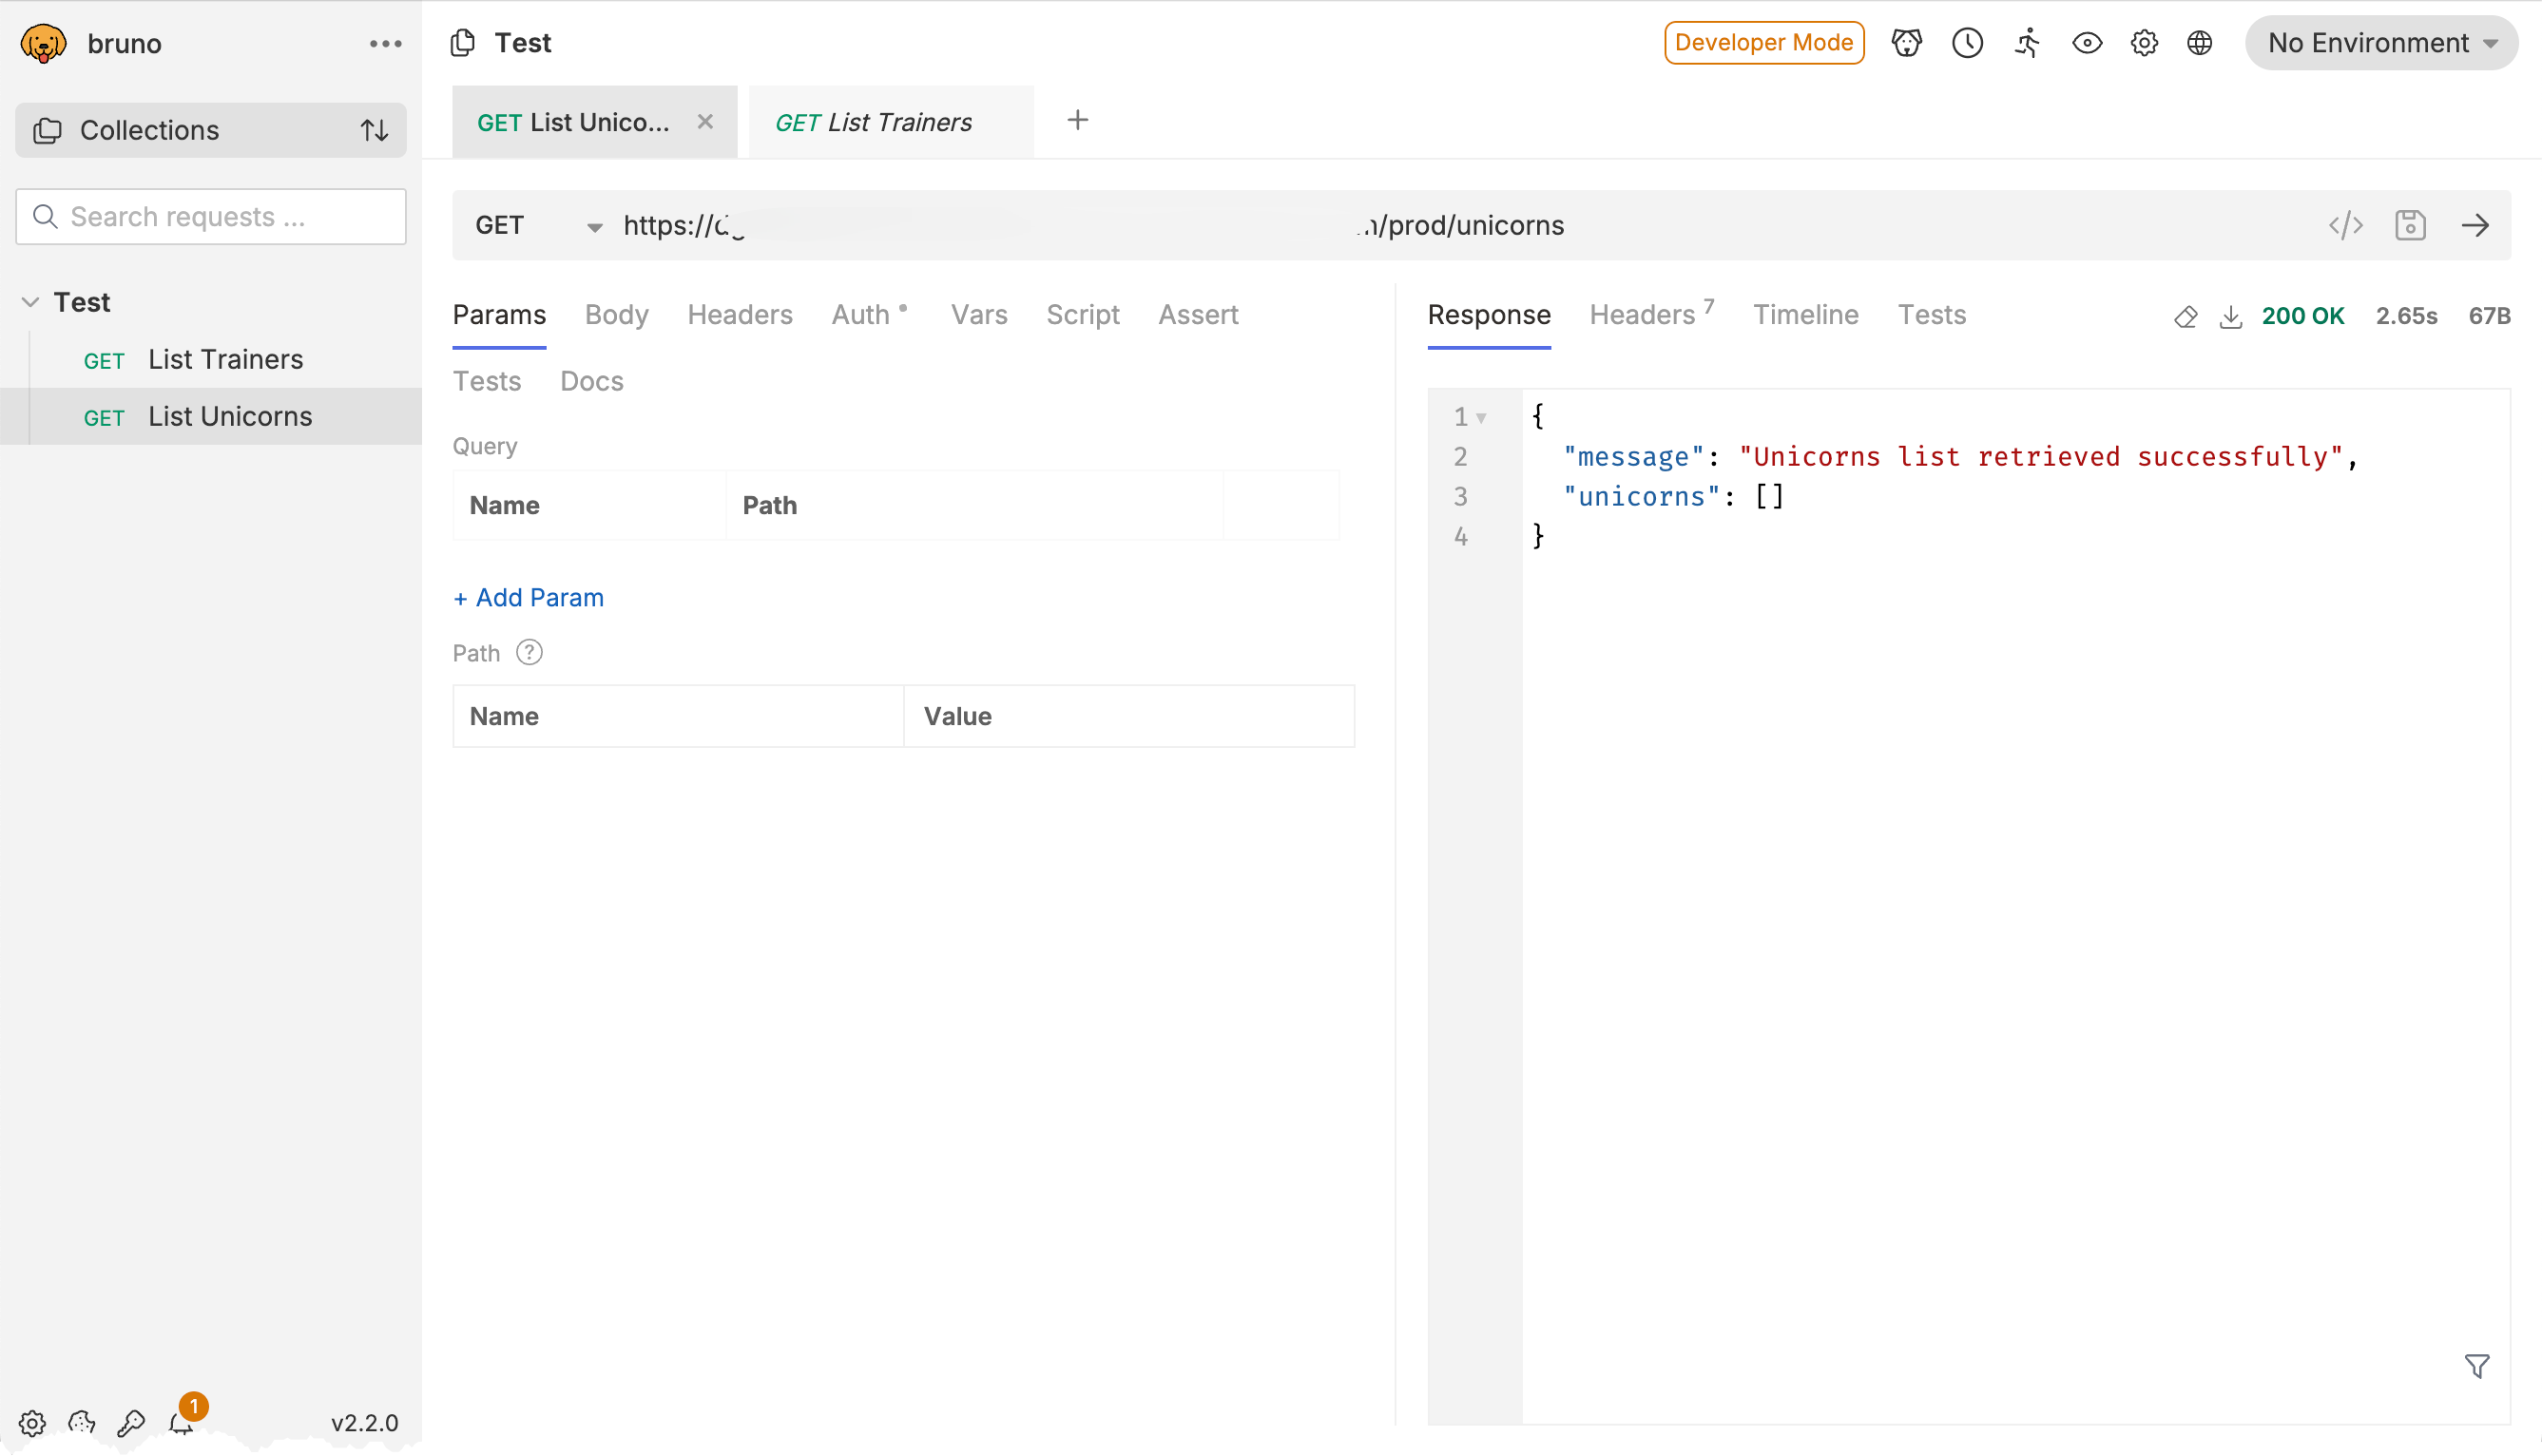
Task: Click the Collections header icon
Action: (x=47, y=130)
